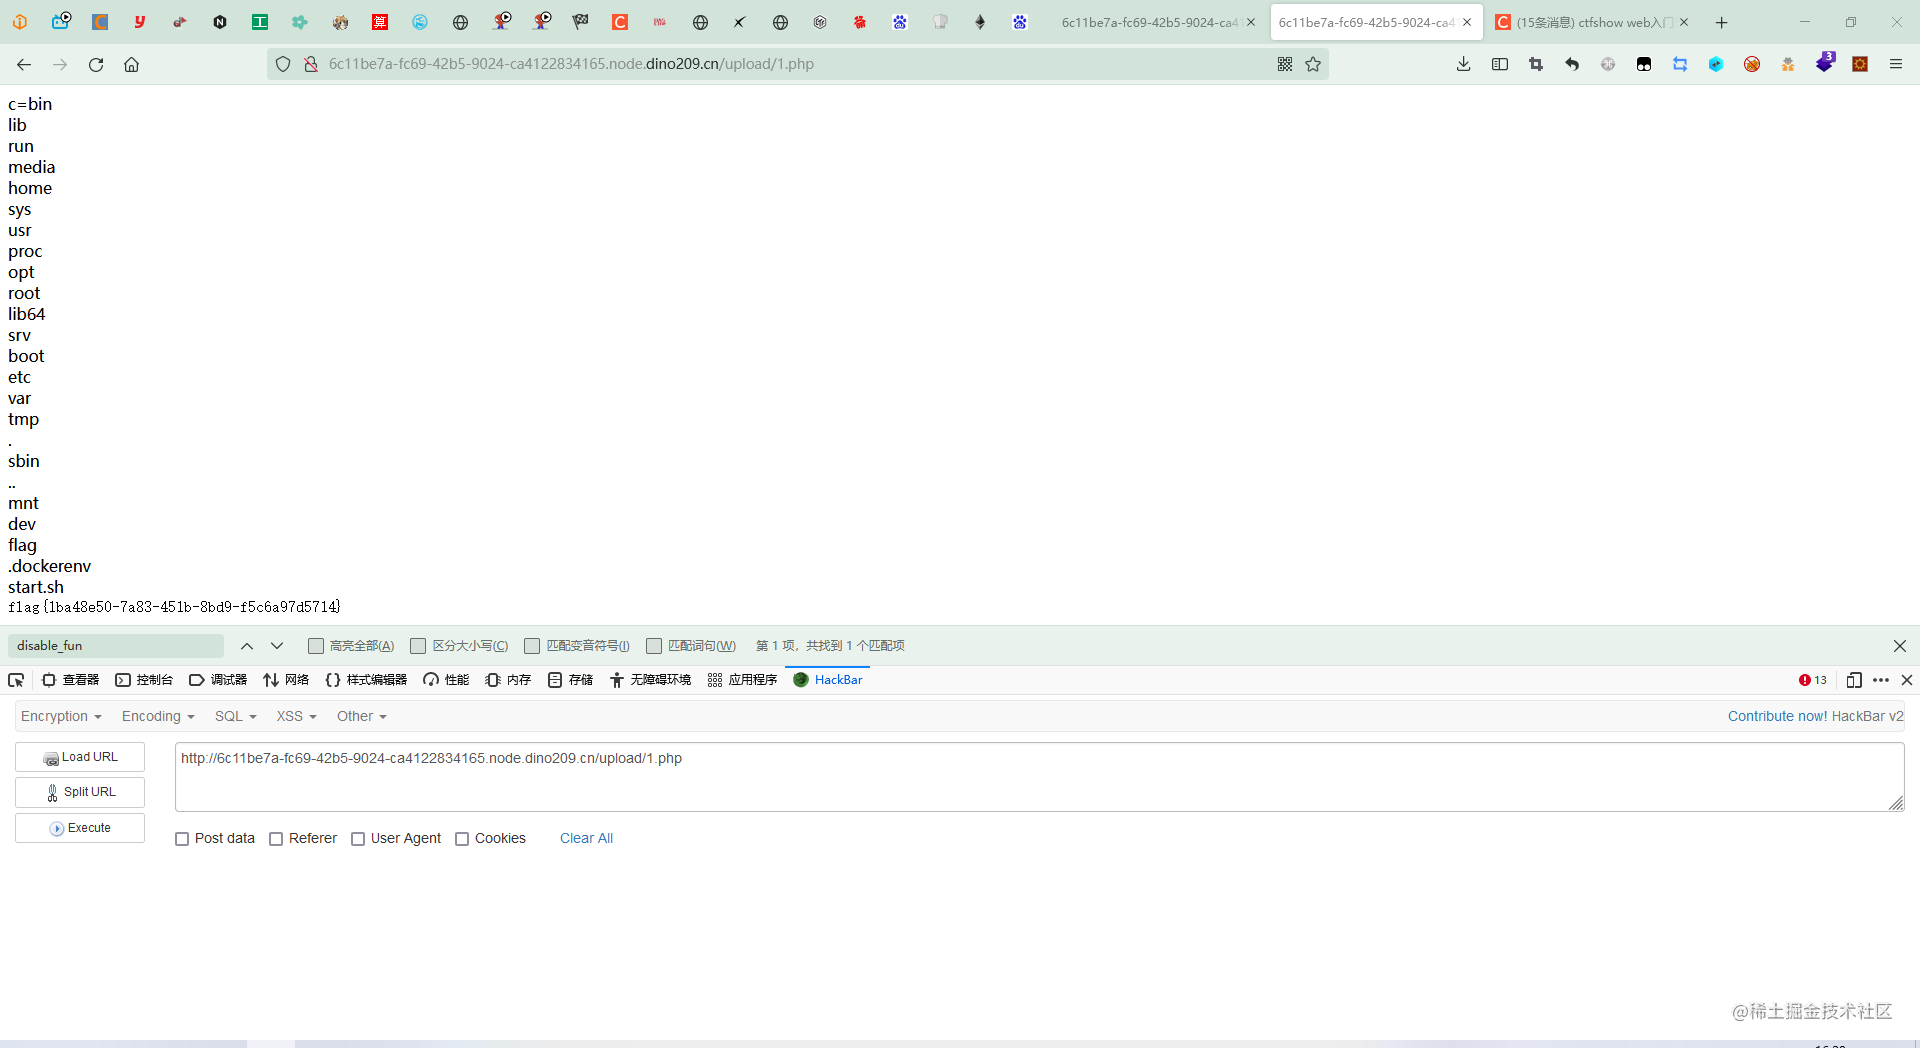Expand the XSS dropdown in HackBar
This screenshot has height=1048, width=1920.
click(297, 716)
